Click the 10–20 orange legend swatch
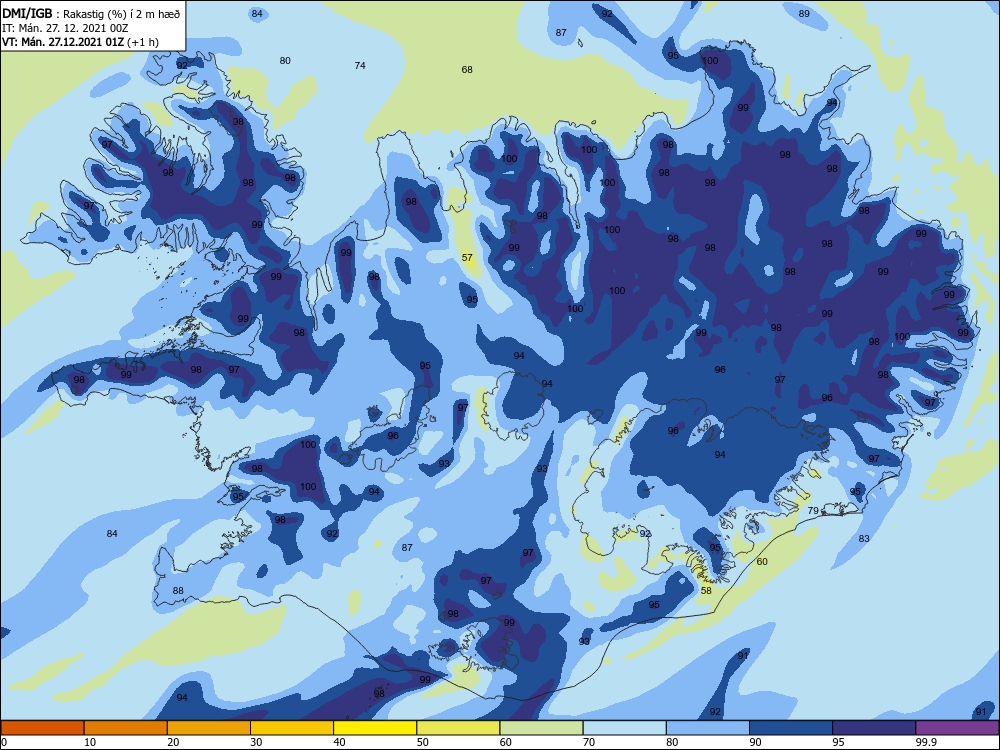The width and height of the screenshot is (1000, 750). [x=126, y=728]
